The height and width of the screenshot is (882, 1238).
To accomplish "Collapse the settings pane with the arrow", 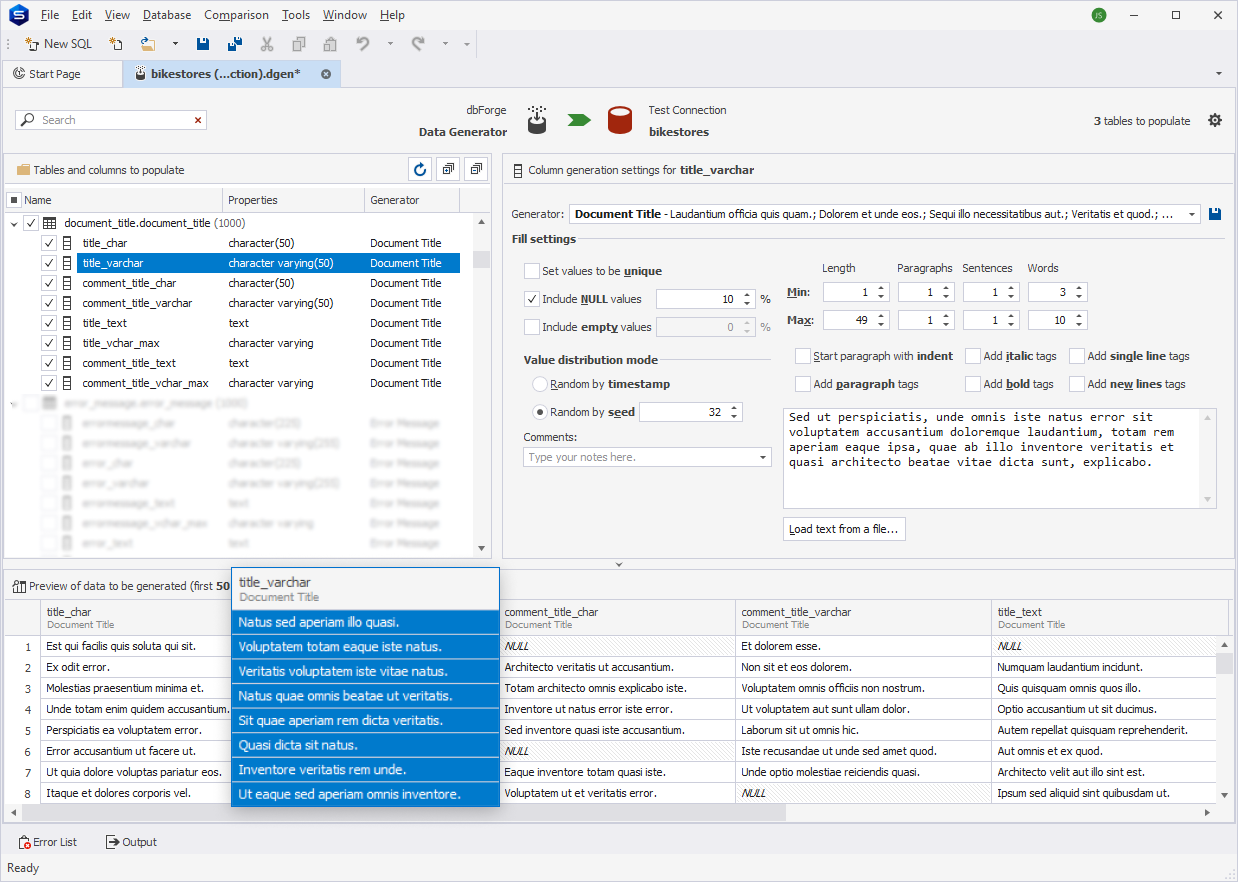I will [619, 565].
